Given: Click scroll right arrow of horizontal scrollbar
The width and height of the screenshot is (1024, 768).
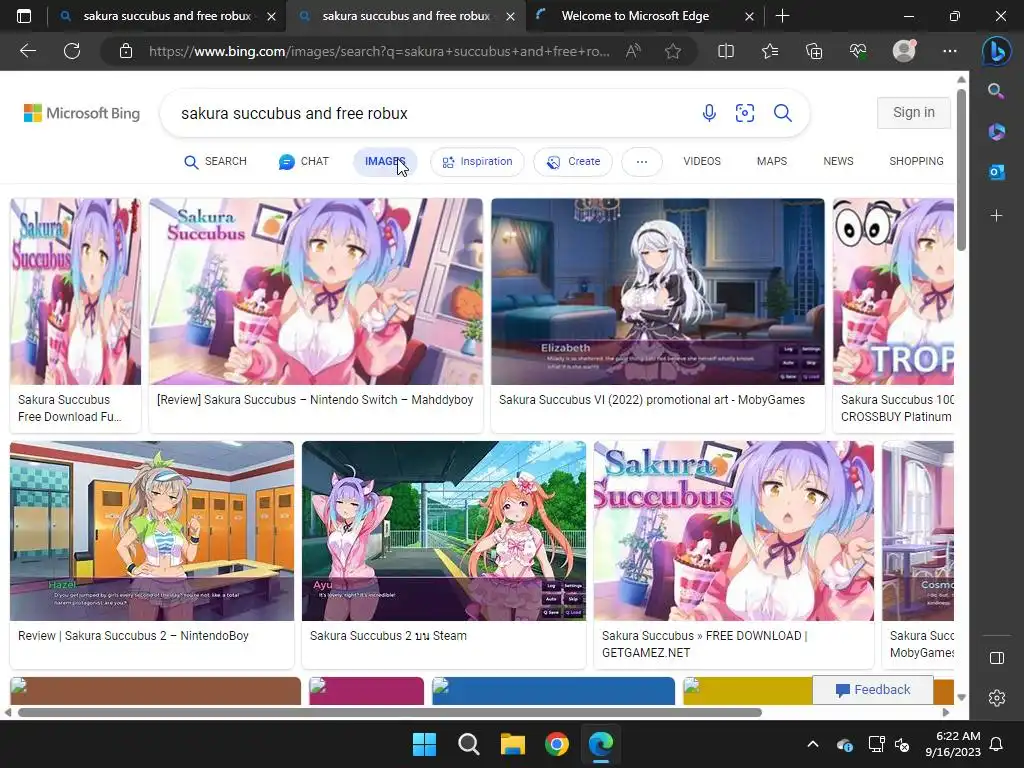Looking at the screenshot, I should (946, 712).
